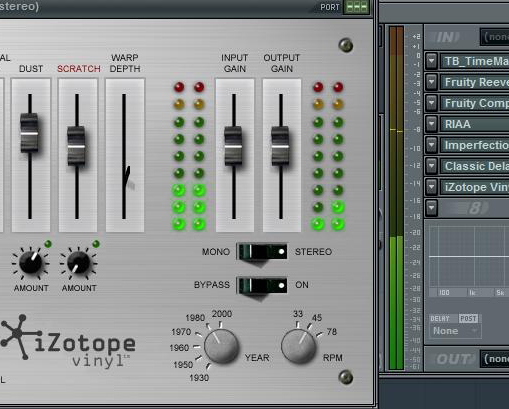
Task: Turn the Scratch Amount knob
Action: click(78, 262)
